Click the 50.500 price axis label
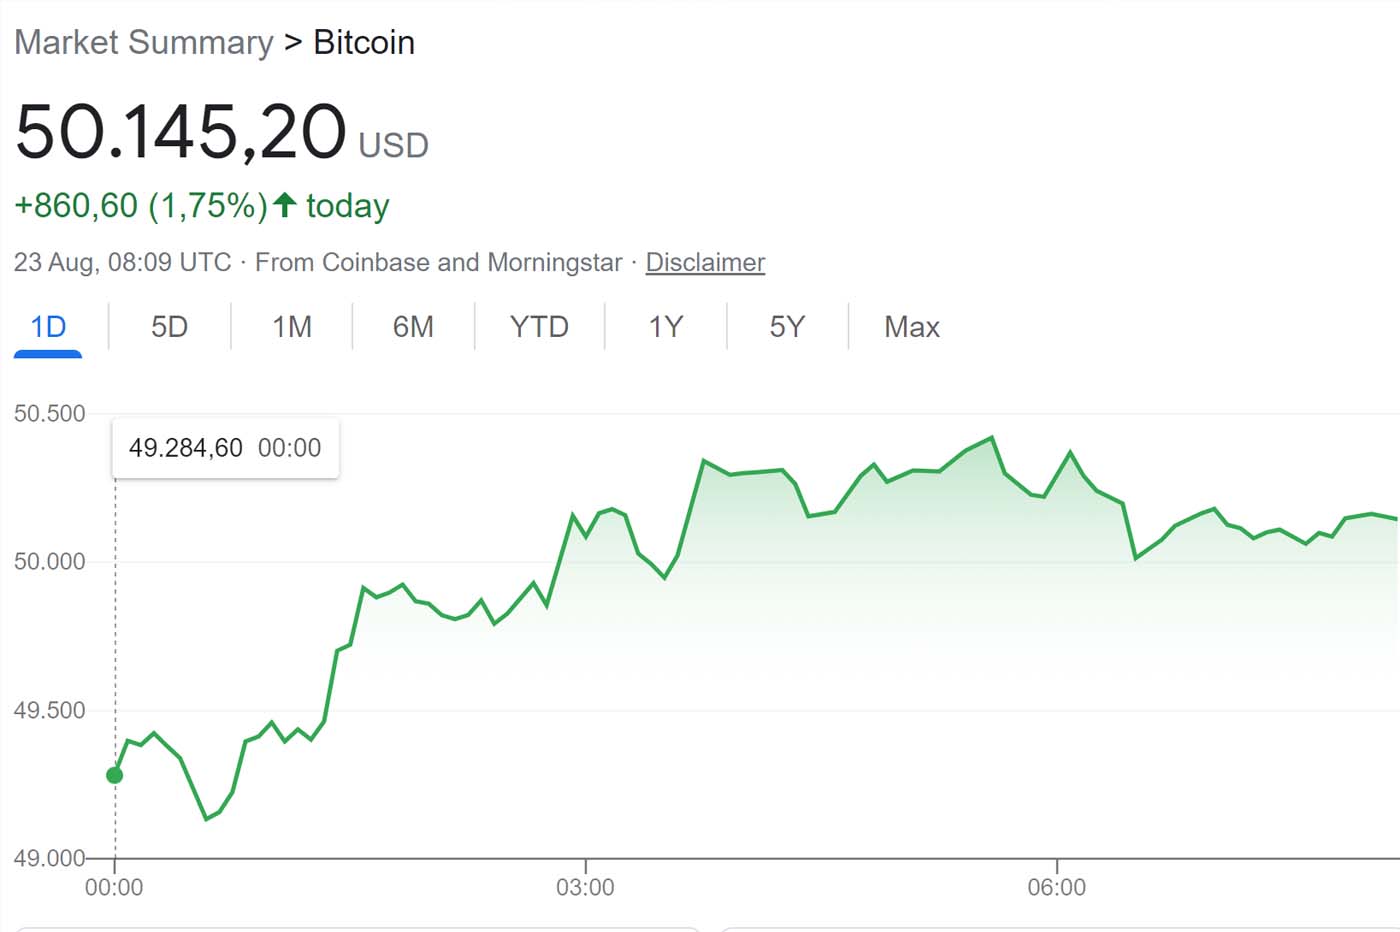The width and height of the screenshot is (1400, 932). pyautogui.click(x=50, y=413)
